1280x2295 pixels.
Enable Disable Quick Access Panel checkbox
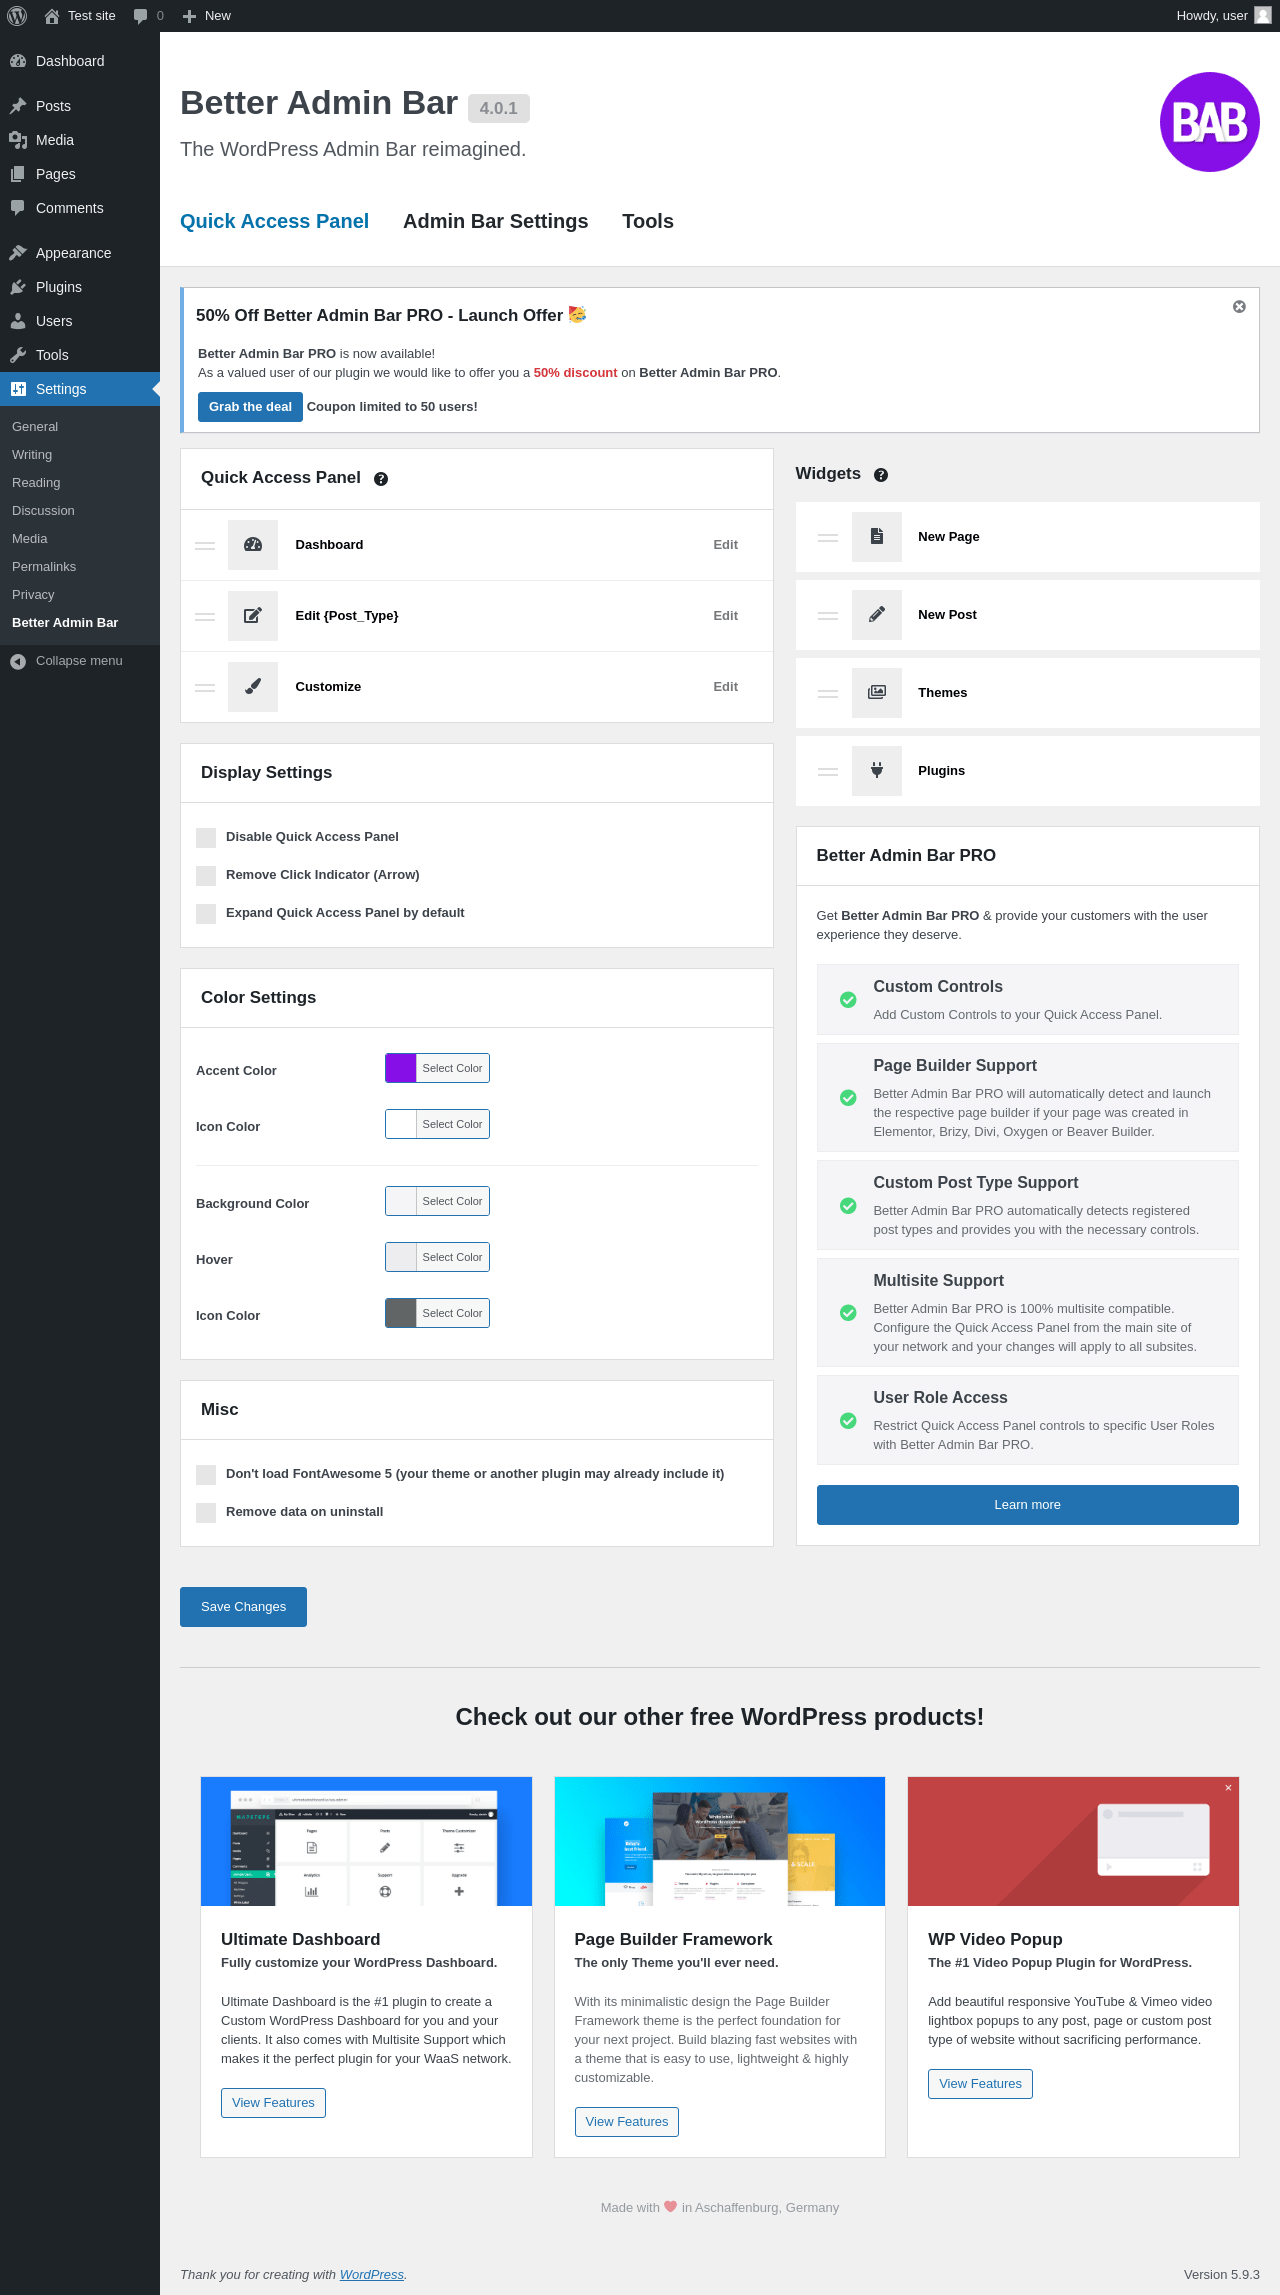206,838
